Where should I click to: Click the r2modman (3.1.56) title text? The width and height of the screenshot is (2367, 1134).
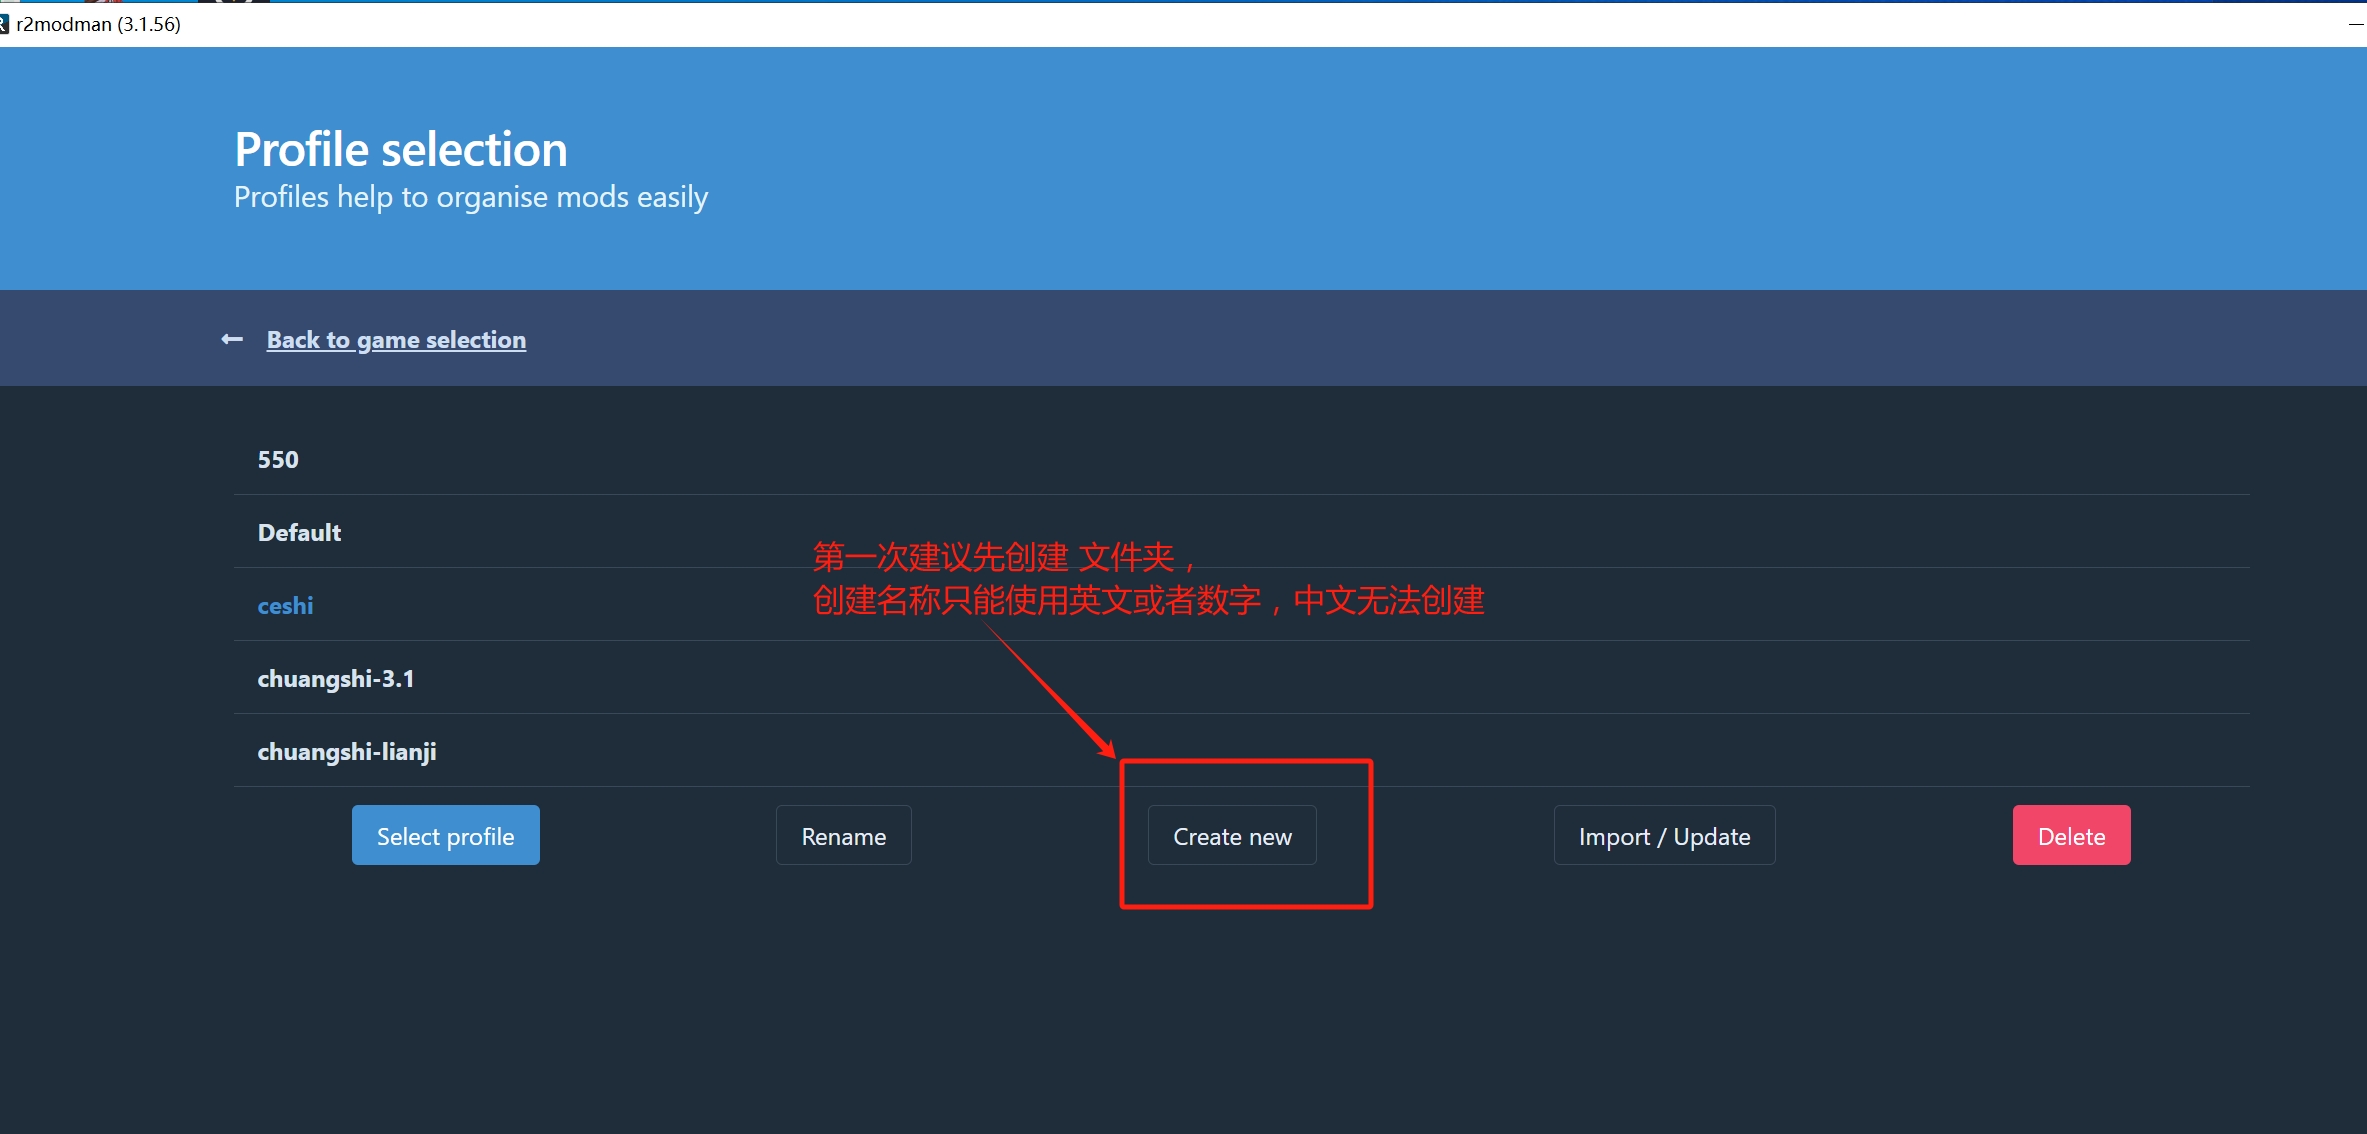tap(99, 24)
